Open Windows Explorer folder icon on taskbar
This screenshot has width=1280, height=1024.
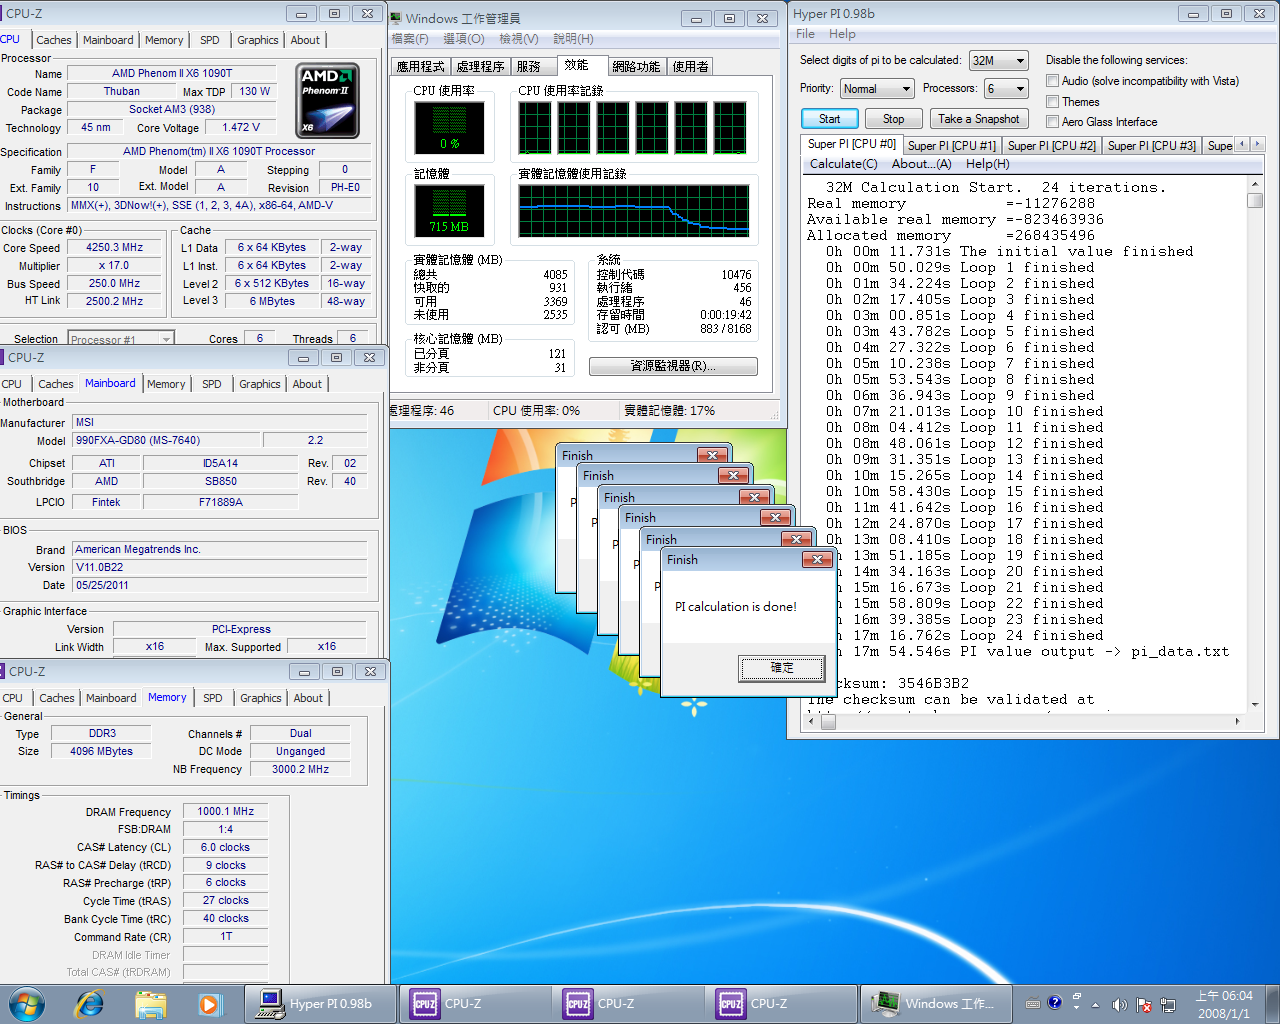(x=150, y=1003)
